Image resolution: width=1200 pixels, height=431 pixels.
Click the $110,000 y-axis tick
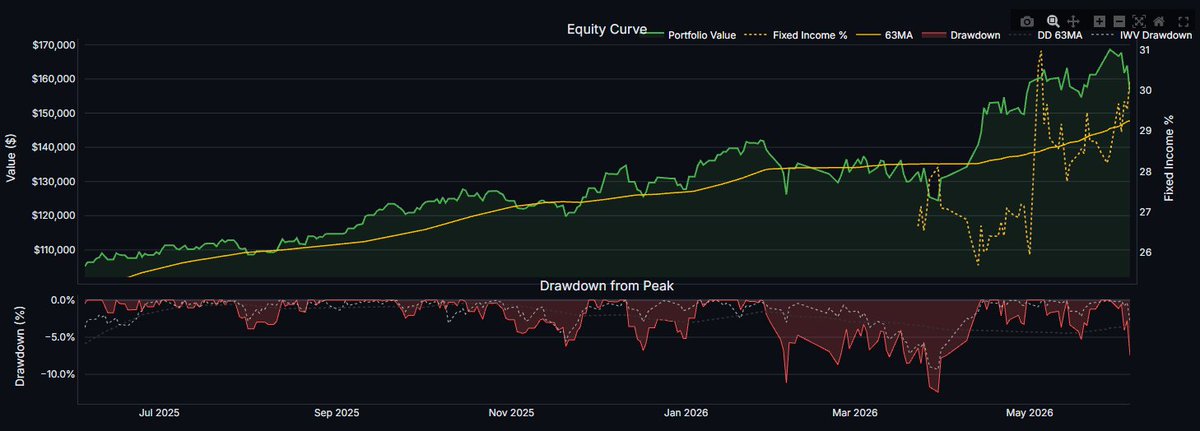pyautogui.click(x=54, y=249)
